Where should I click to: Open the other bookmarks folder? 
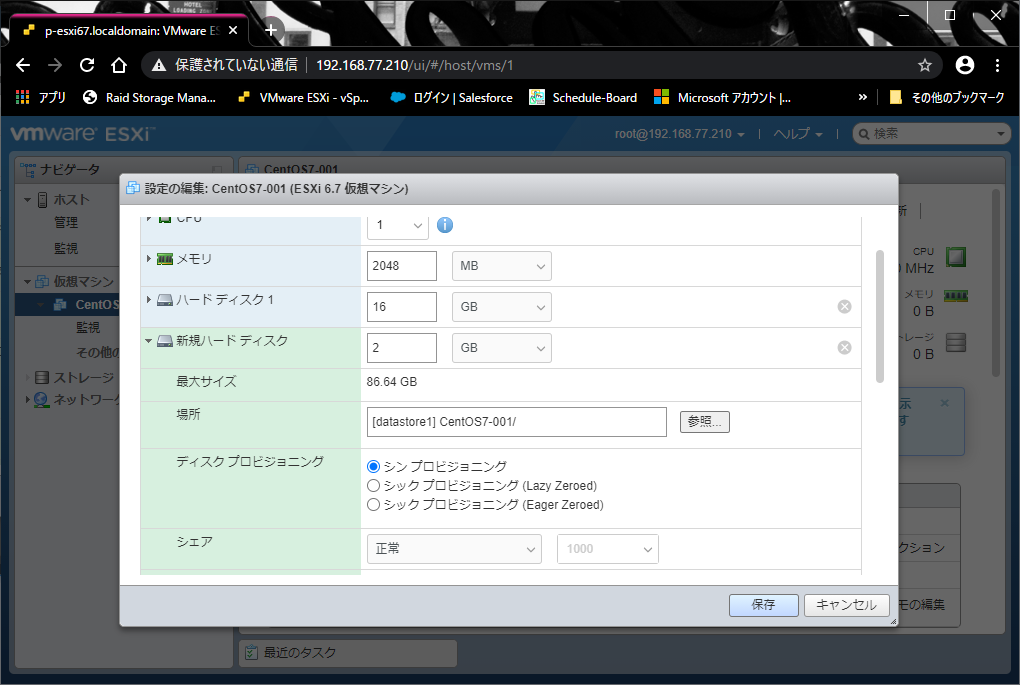point(946,98)
